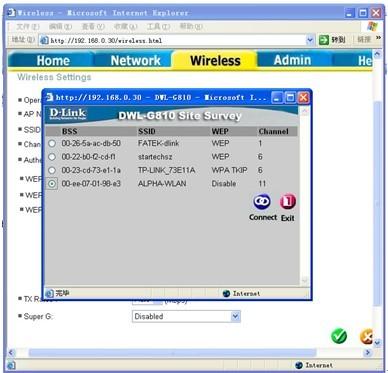Select the ALPHA-WLAN radio button
This screenshot has height=373, width=388.
[52, 184]
